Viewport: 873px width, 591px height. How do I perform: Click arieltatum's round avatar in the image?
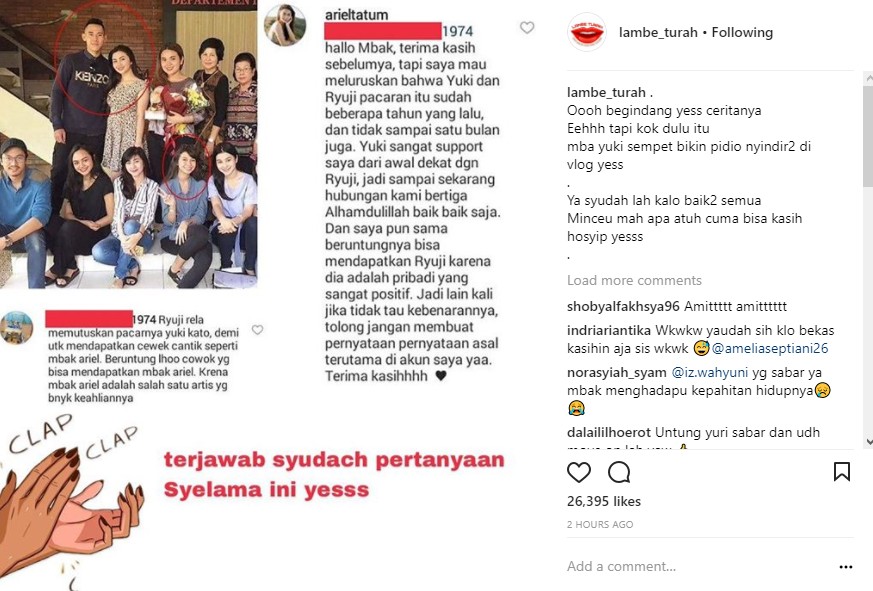pos(285,25)
